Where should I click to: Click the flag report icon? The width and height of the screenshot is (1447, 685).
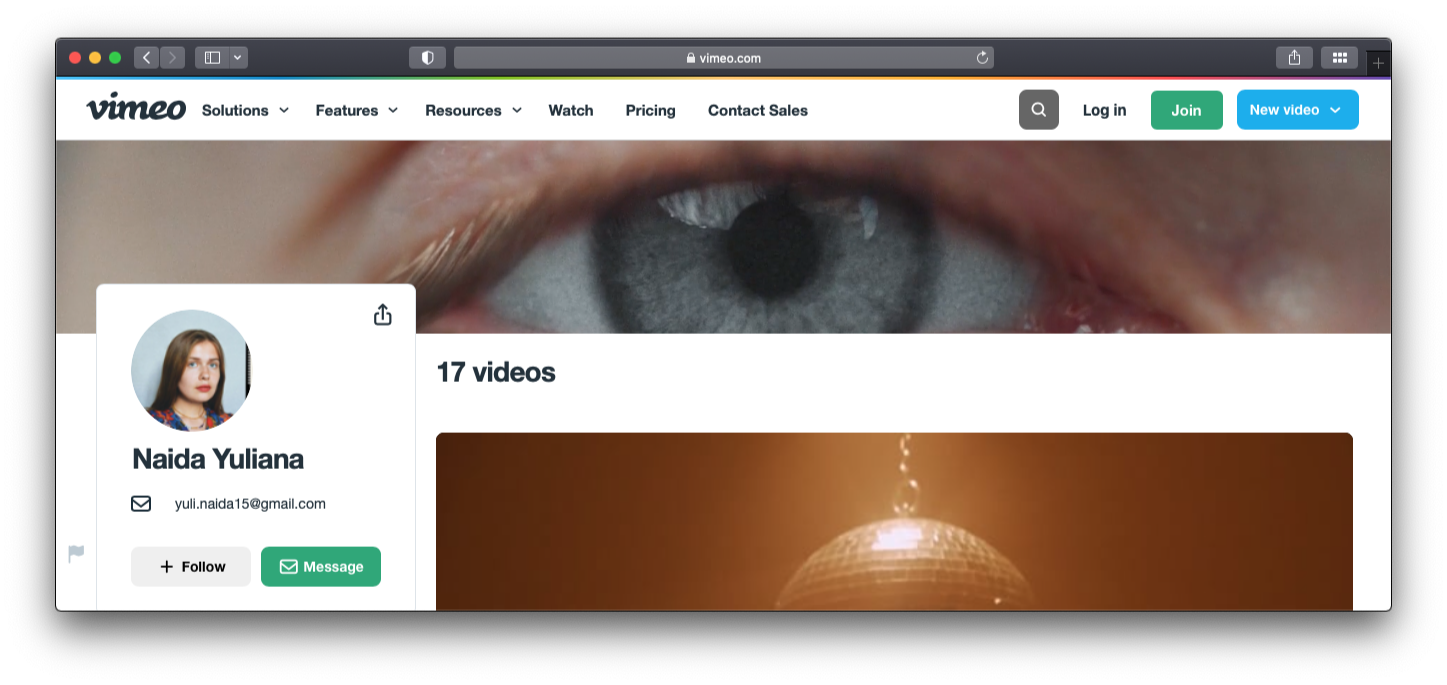[x=76, y=553]
